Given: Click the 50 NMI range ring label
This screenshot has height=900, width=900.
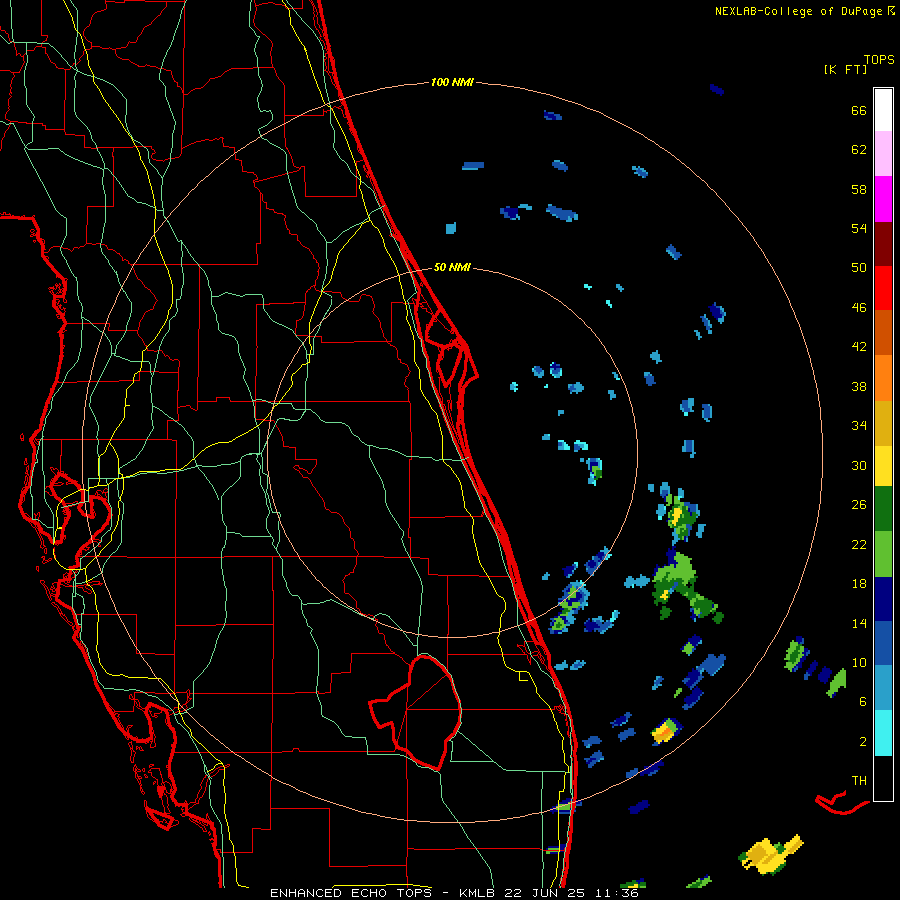Looking at the screenshot, I should click(452, 267).
